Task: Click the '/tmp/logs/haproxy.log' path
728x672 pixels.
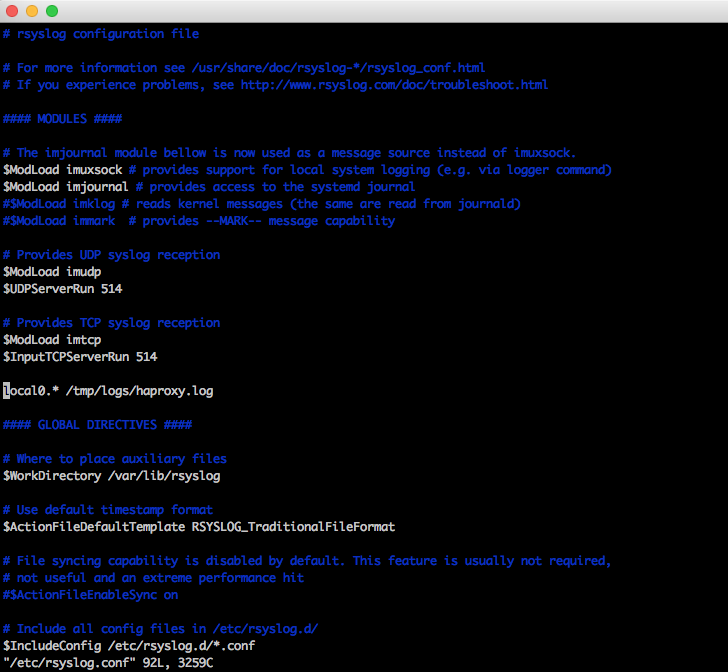Action: click(x=140, y=391)
